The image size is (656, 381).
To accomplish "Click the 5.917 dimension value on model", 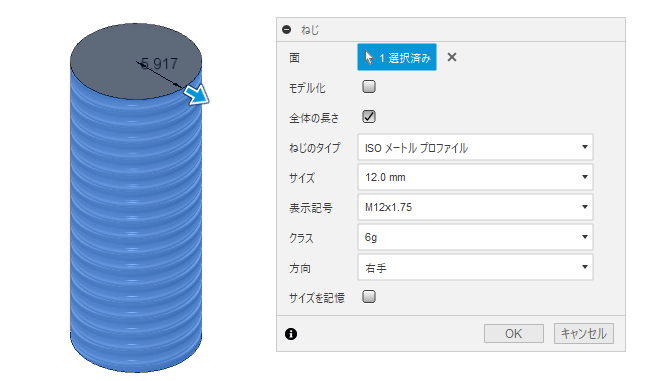I will [x=159, y=64].
